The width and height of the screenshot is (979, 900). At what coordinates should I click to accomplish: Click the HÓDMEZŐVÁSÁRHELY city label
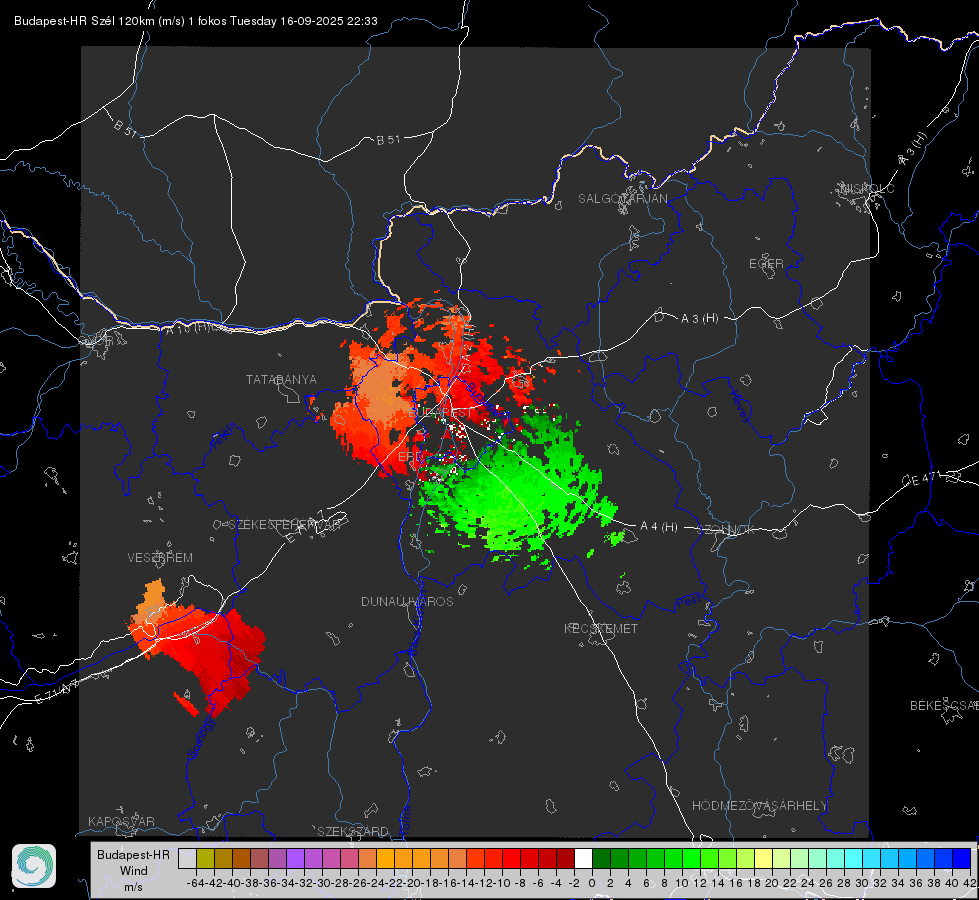759,806
